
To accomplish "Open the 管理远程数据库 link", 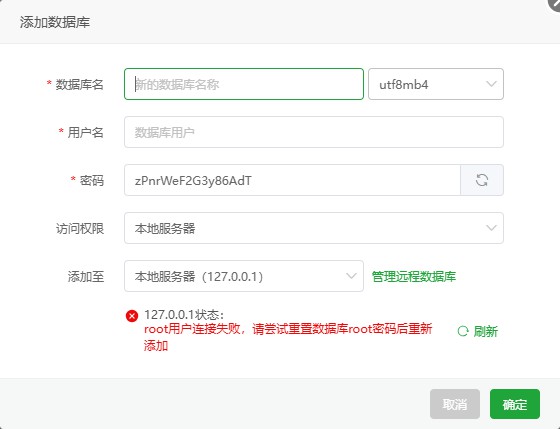I will 414,276.
